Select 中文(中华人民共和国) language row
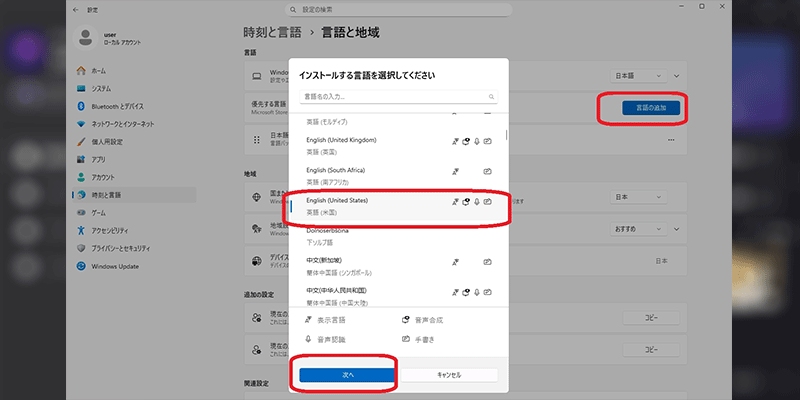800x400 pixels. coord(398,295)
